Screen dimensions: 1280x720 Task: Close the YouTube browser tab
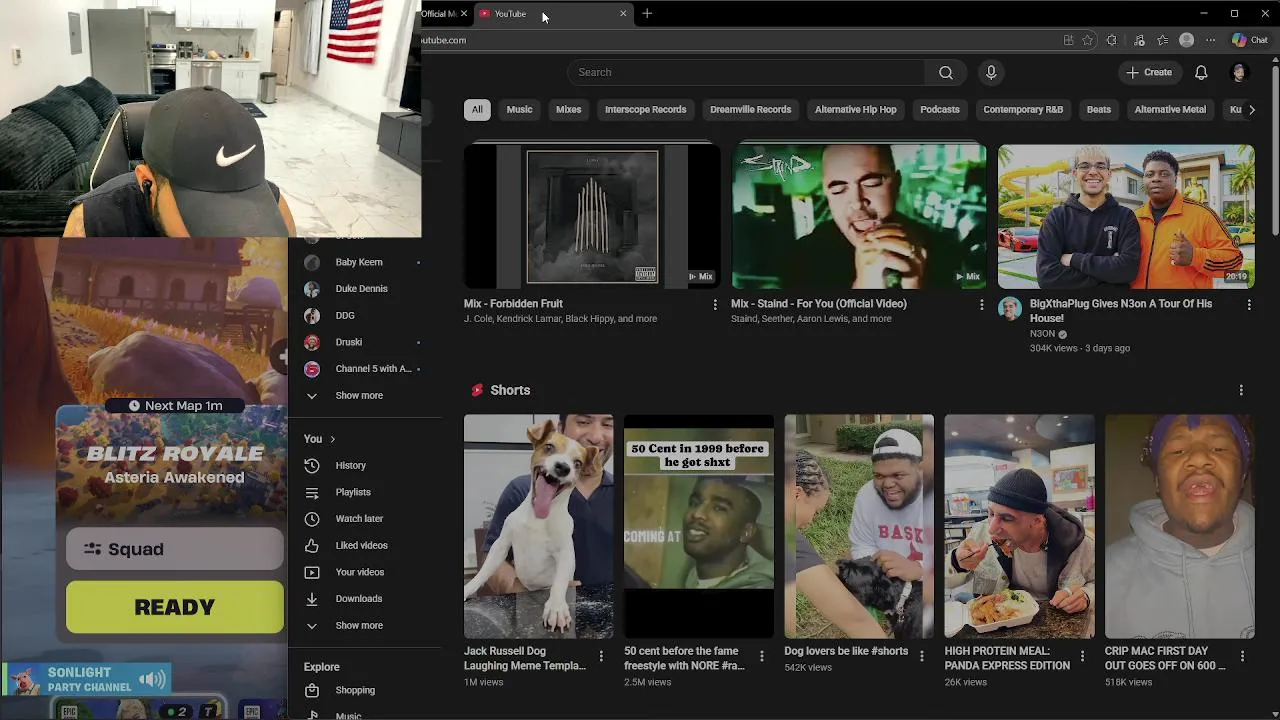tap(623, 13)
